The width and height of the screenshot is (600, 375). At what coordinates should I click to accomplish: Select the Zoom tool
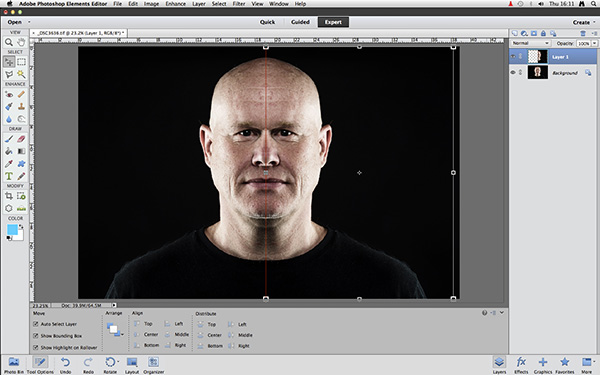(9, 42)
